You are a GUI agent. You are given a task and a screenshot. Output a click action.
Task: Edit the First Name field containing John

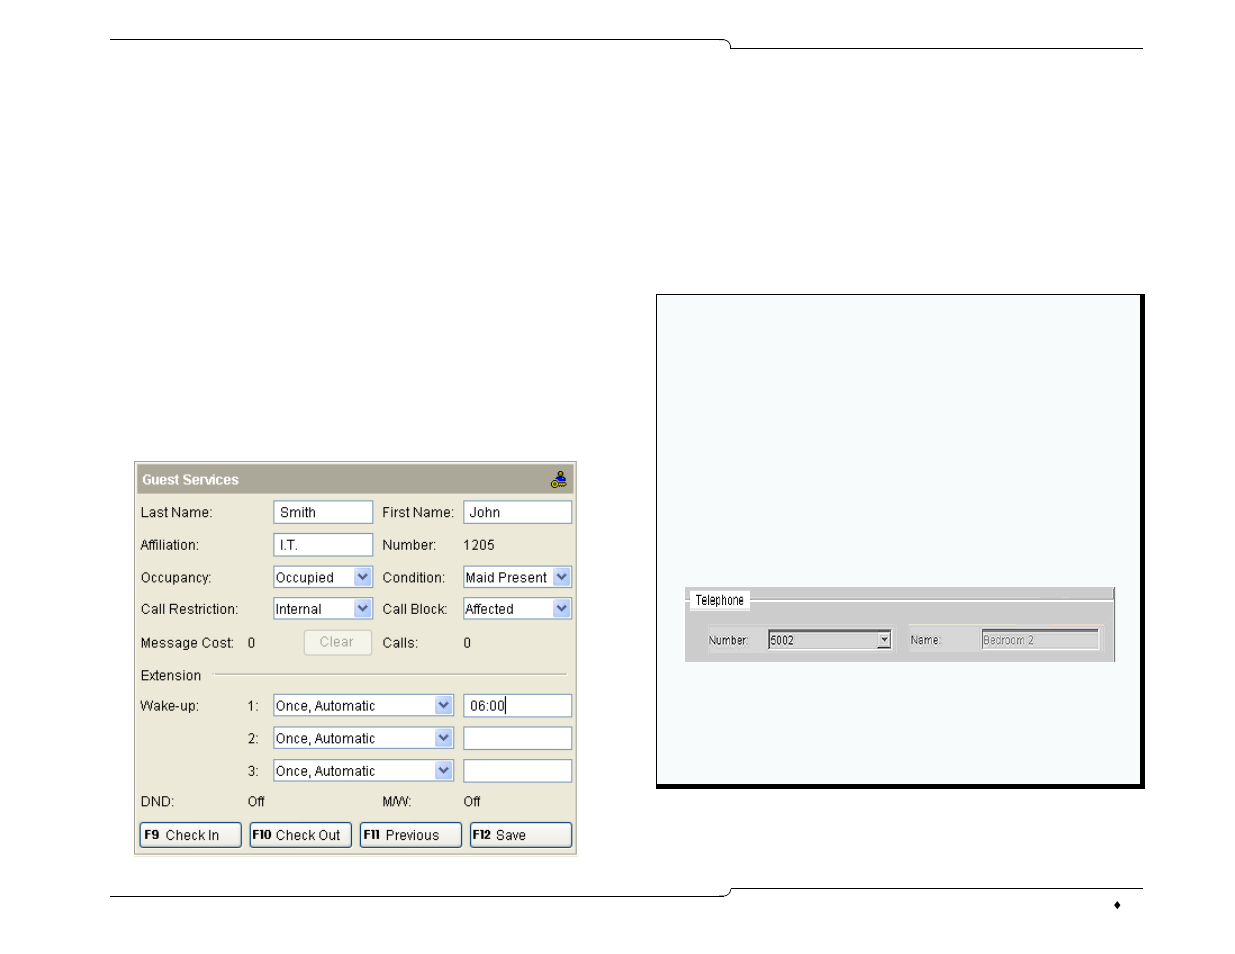(517, 512)
